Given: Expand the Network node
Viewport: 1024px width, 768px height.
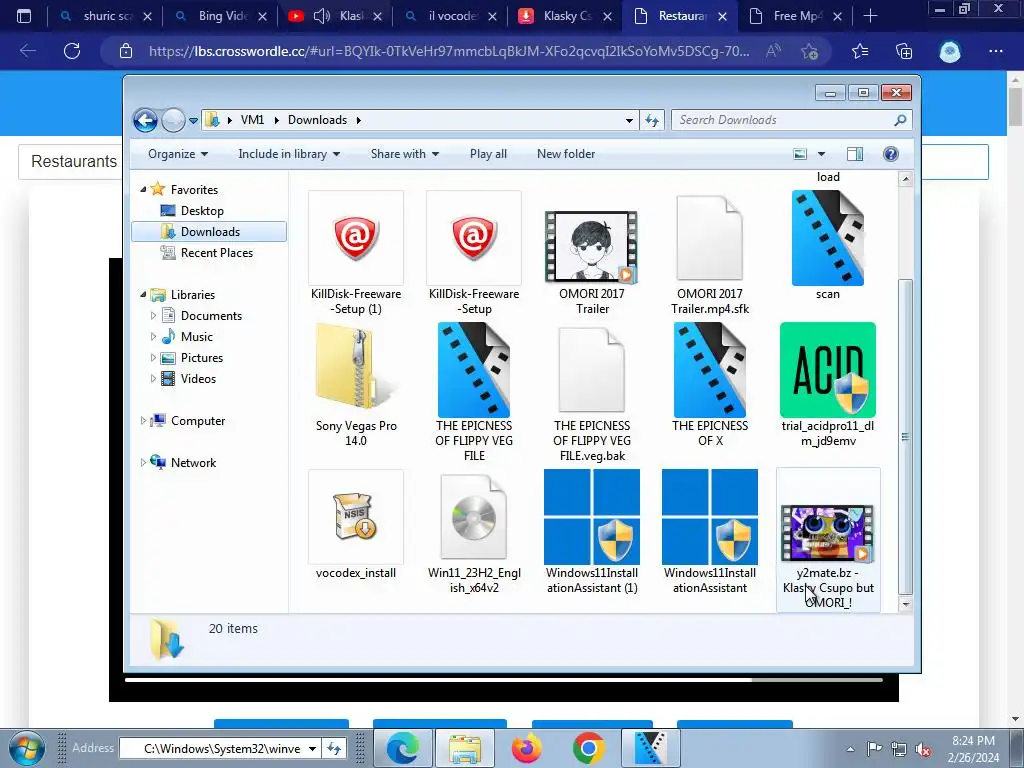Looking at the screenshot, I should click(143, 462).
